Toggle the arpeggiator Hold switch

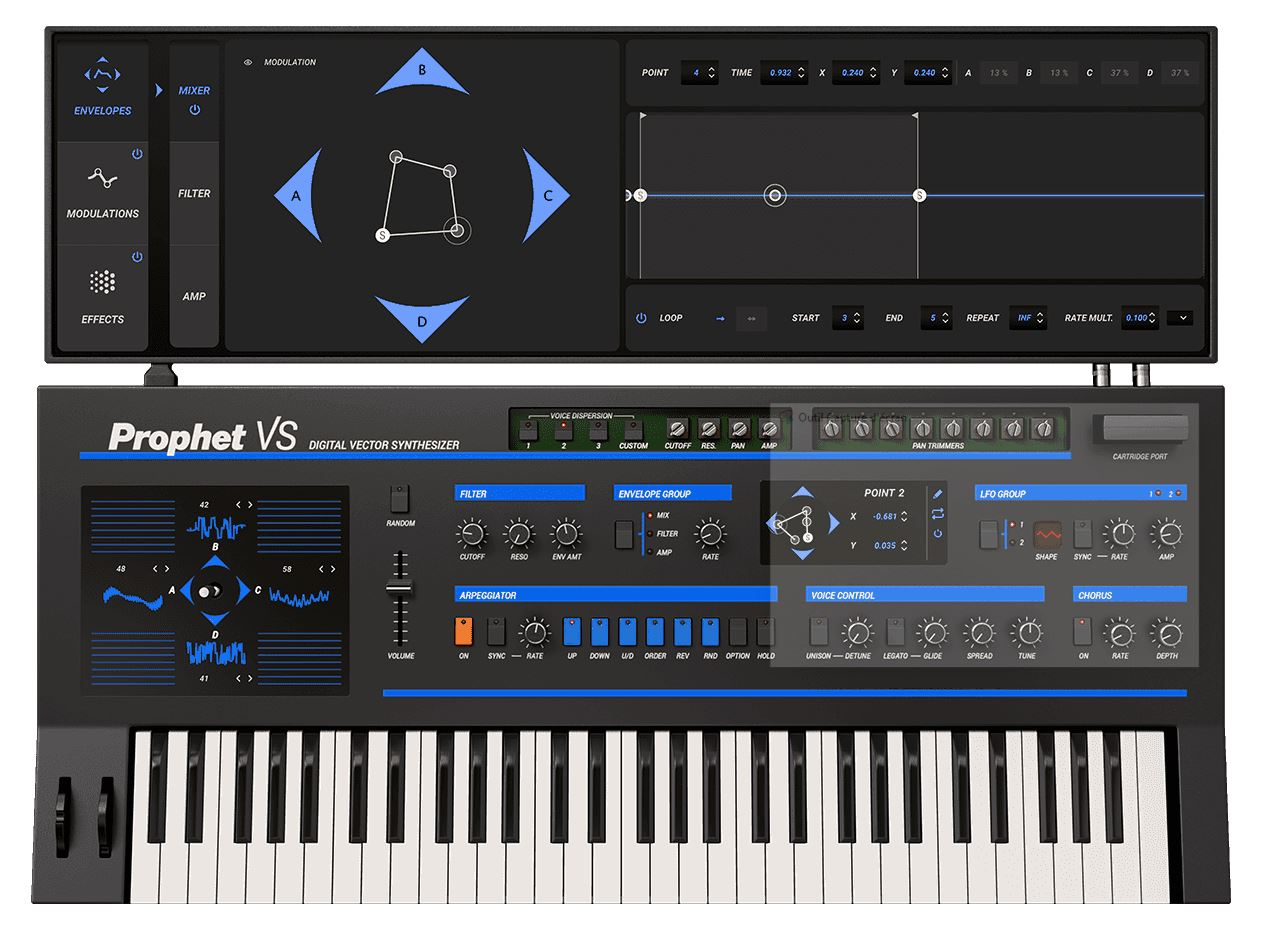[766, 632]
